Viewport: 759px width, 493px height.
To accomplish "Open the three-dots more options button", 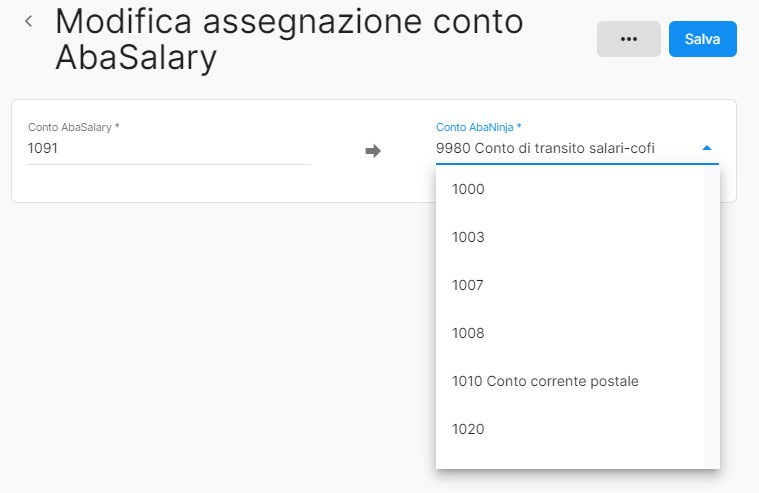I will [x=628, y=39].
